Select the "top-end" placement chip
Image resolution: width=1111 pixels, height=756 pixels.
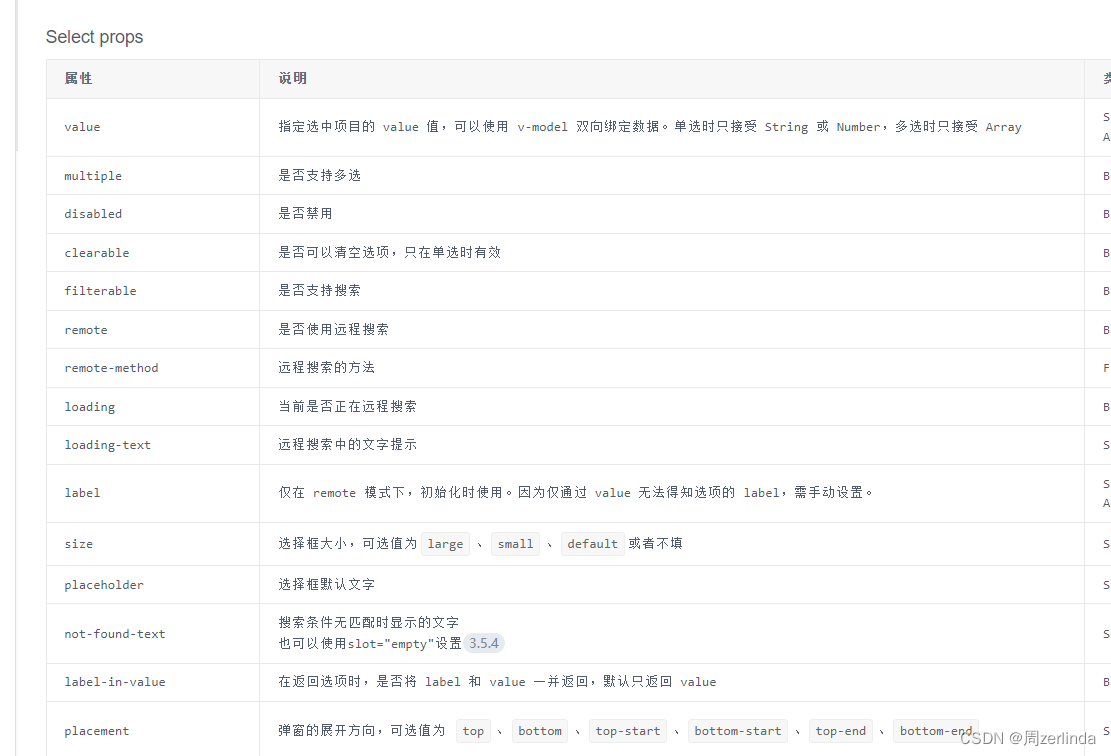(841, 731)
